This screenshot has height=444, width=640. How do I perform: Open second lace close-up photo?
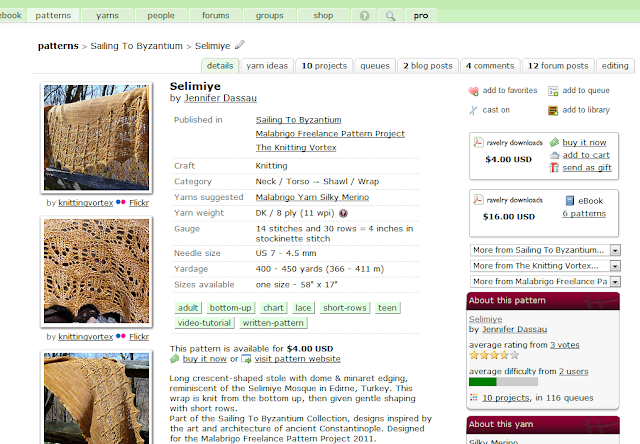pos(96,271)
